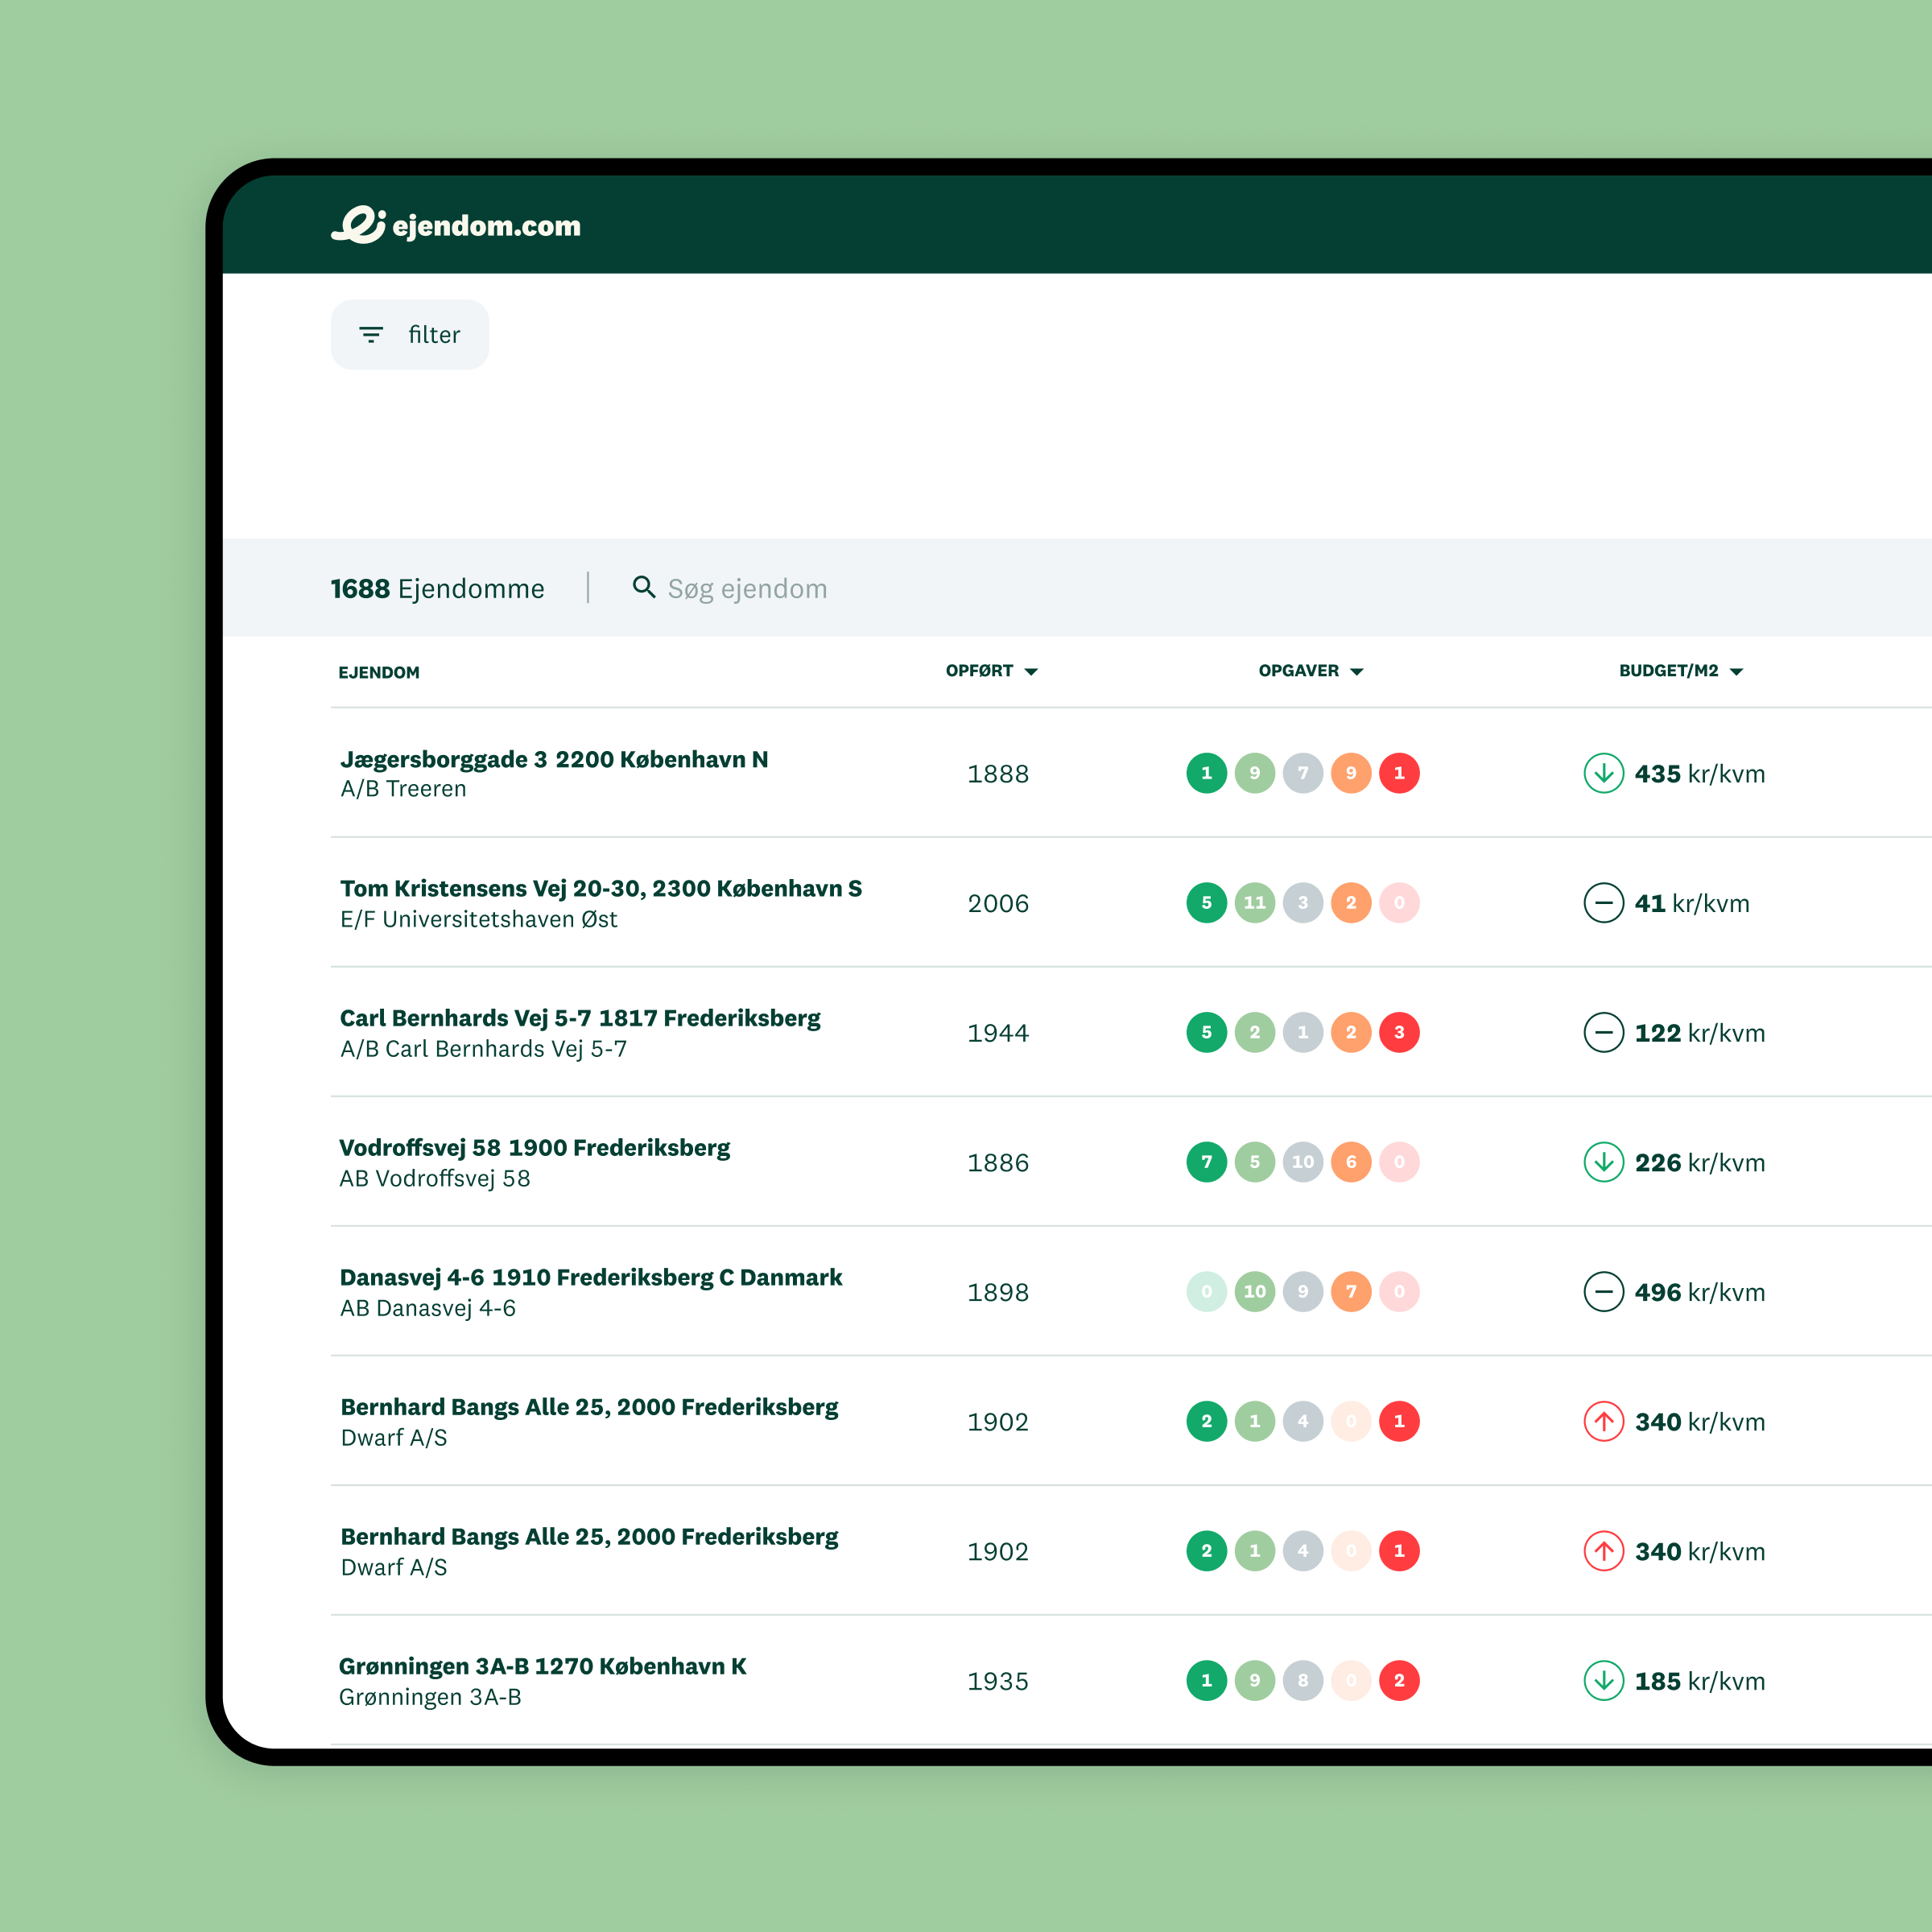Click AB Danasvej 4-6 owner name
1932x1932 pixels.
coord(428,1308)
